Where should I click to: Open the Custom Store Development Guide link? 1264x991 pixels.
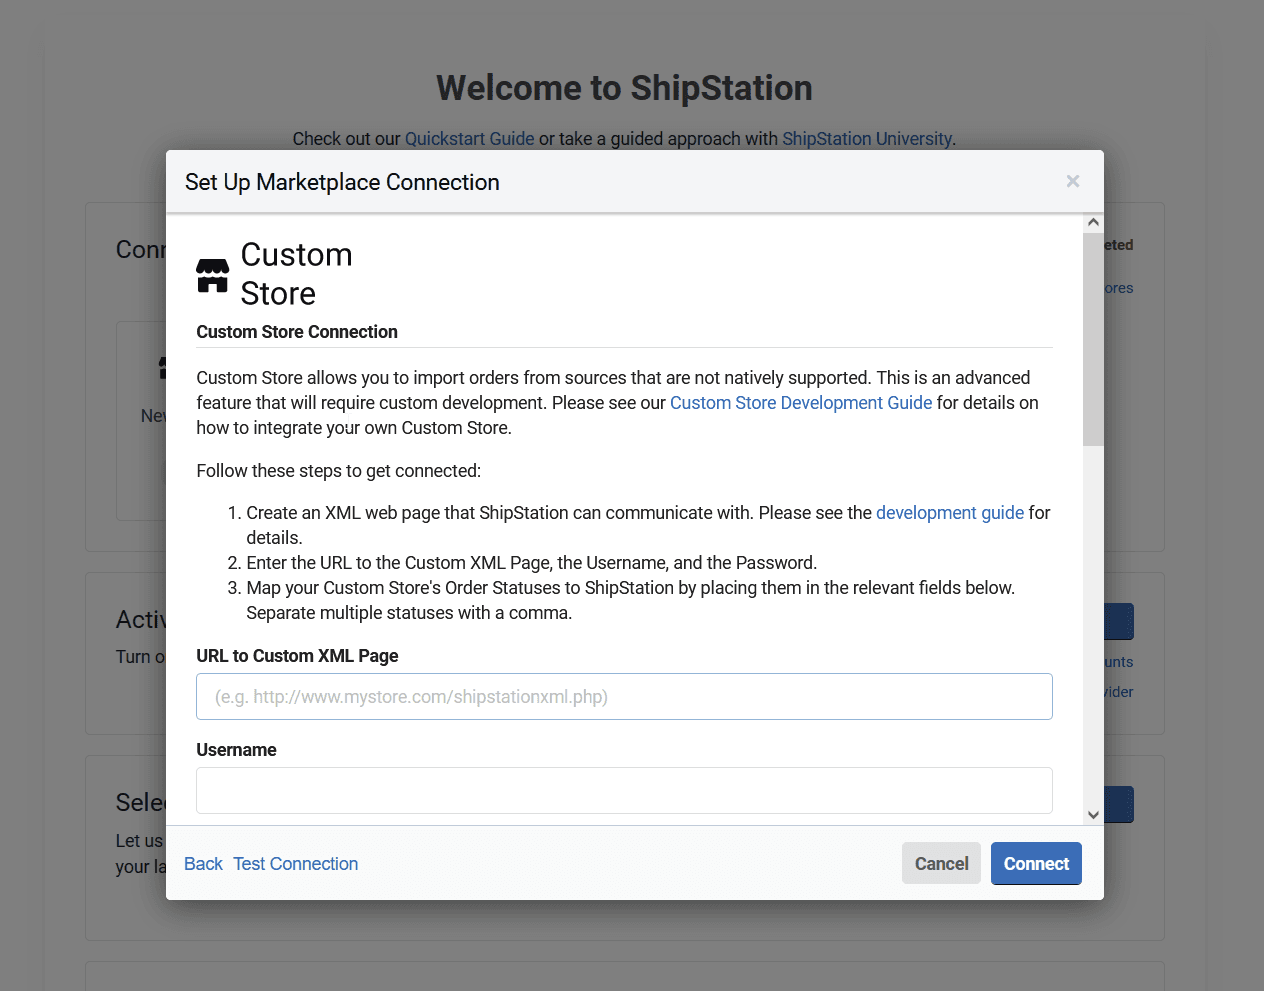800,403
